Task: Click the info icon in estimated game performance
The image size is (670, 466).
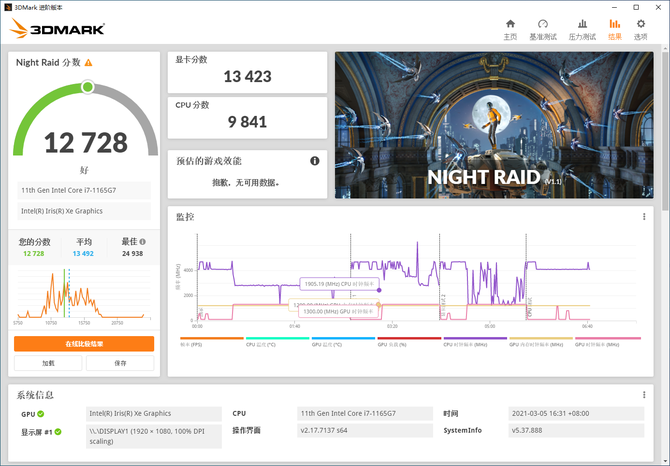Action: pos(314,161)
